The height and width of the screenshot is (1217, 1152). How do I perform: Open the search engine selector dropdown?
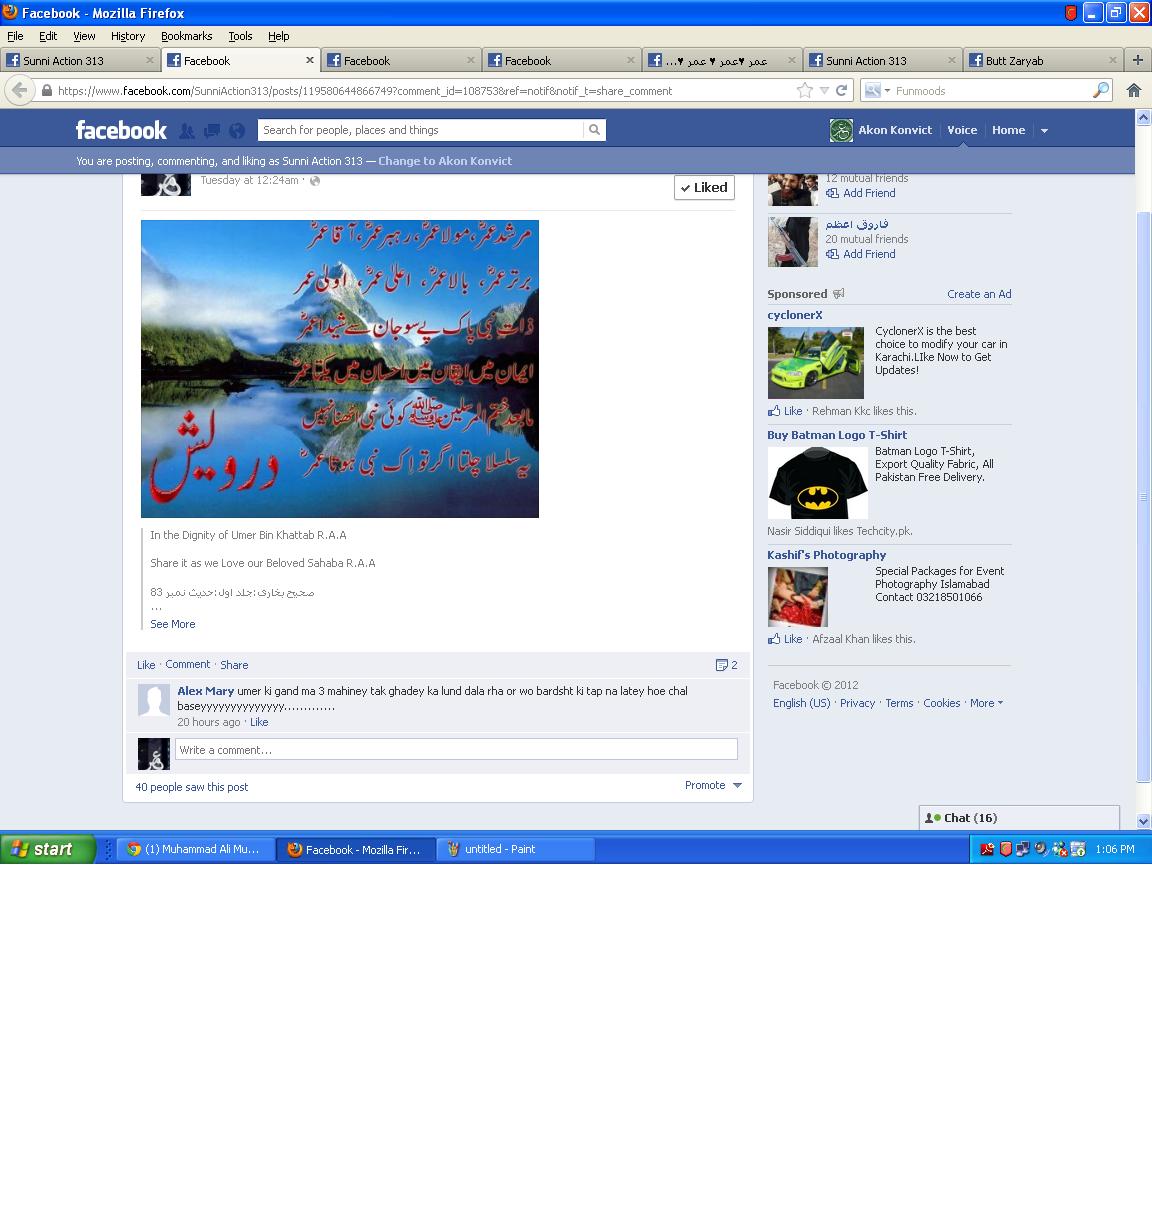(x=877, y=90)
